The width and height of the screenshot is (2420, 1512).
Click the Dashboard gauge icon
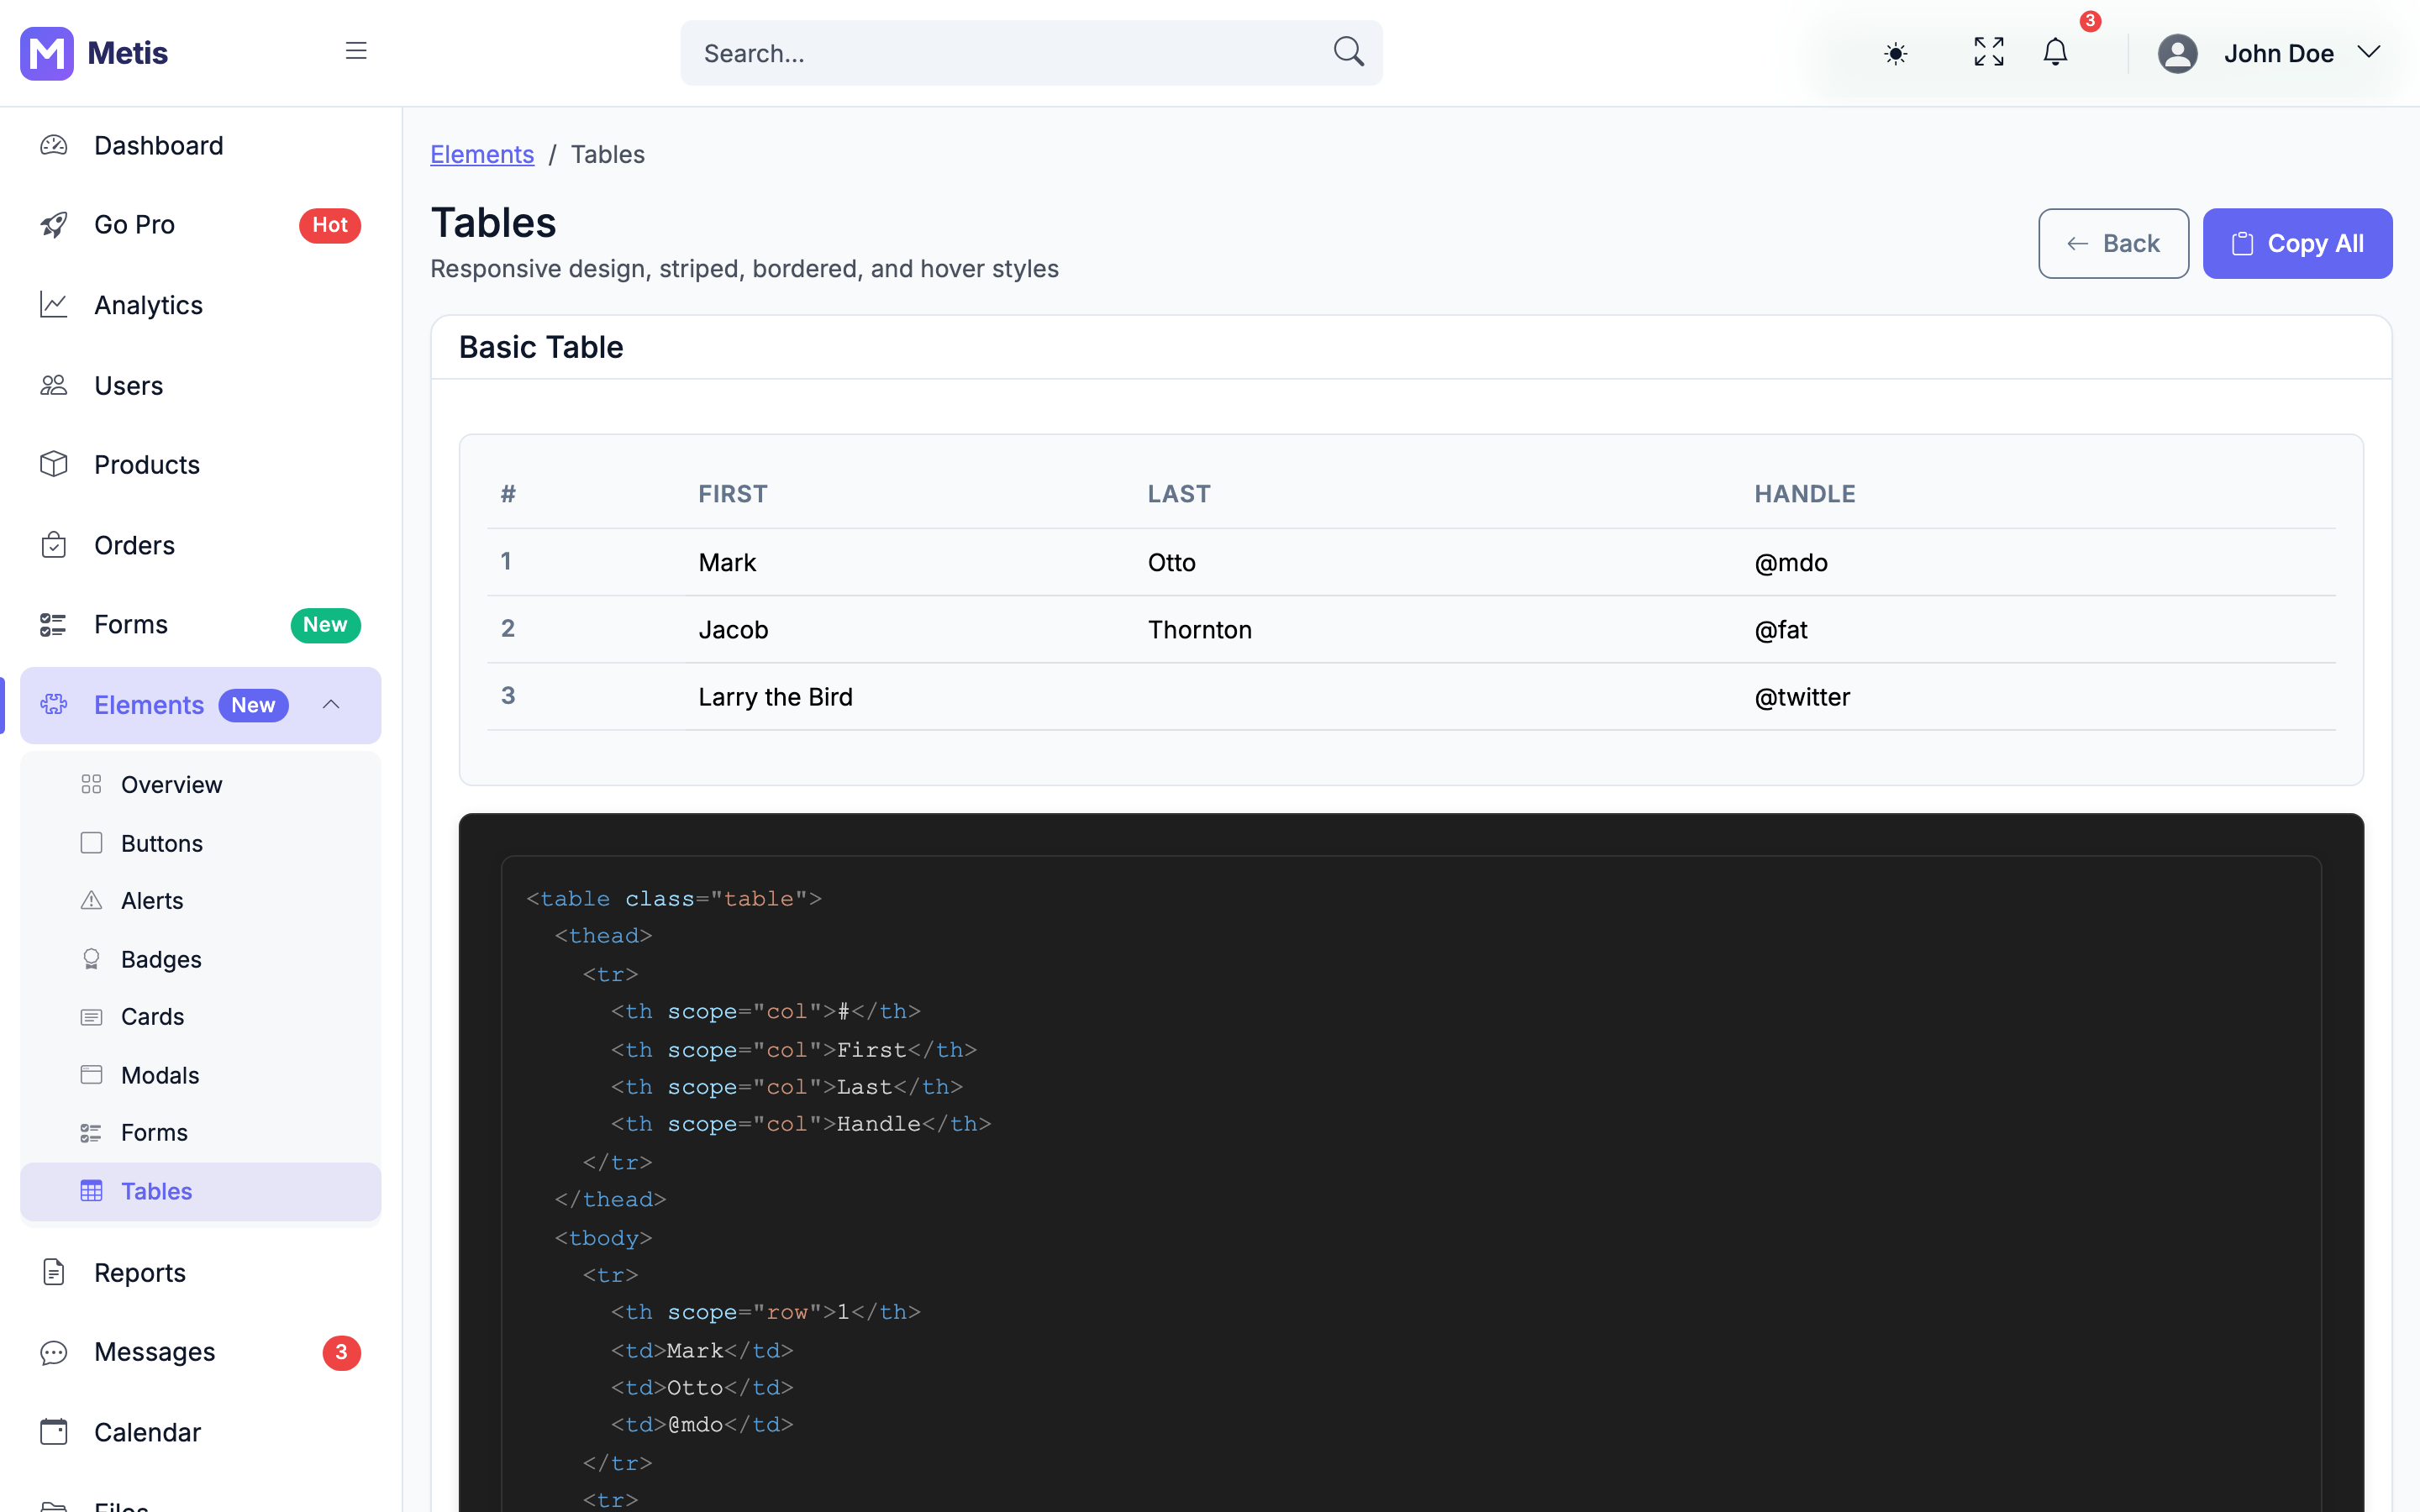coord(54,146)
